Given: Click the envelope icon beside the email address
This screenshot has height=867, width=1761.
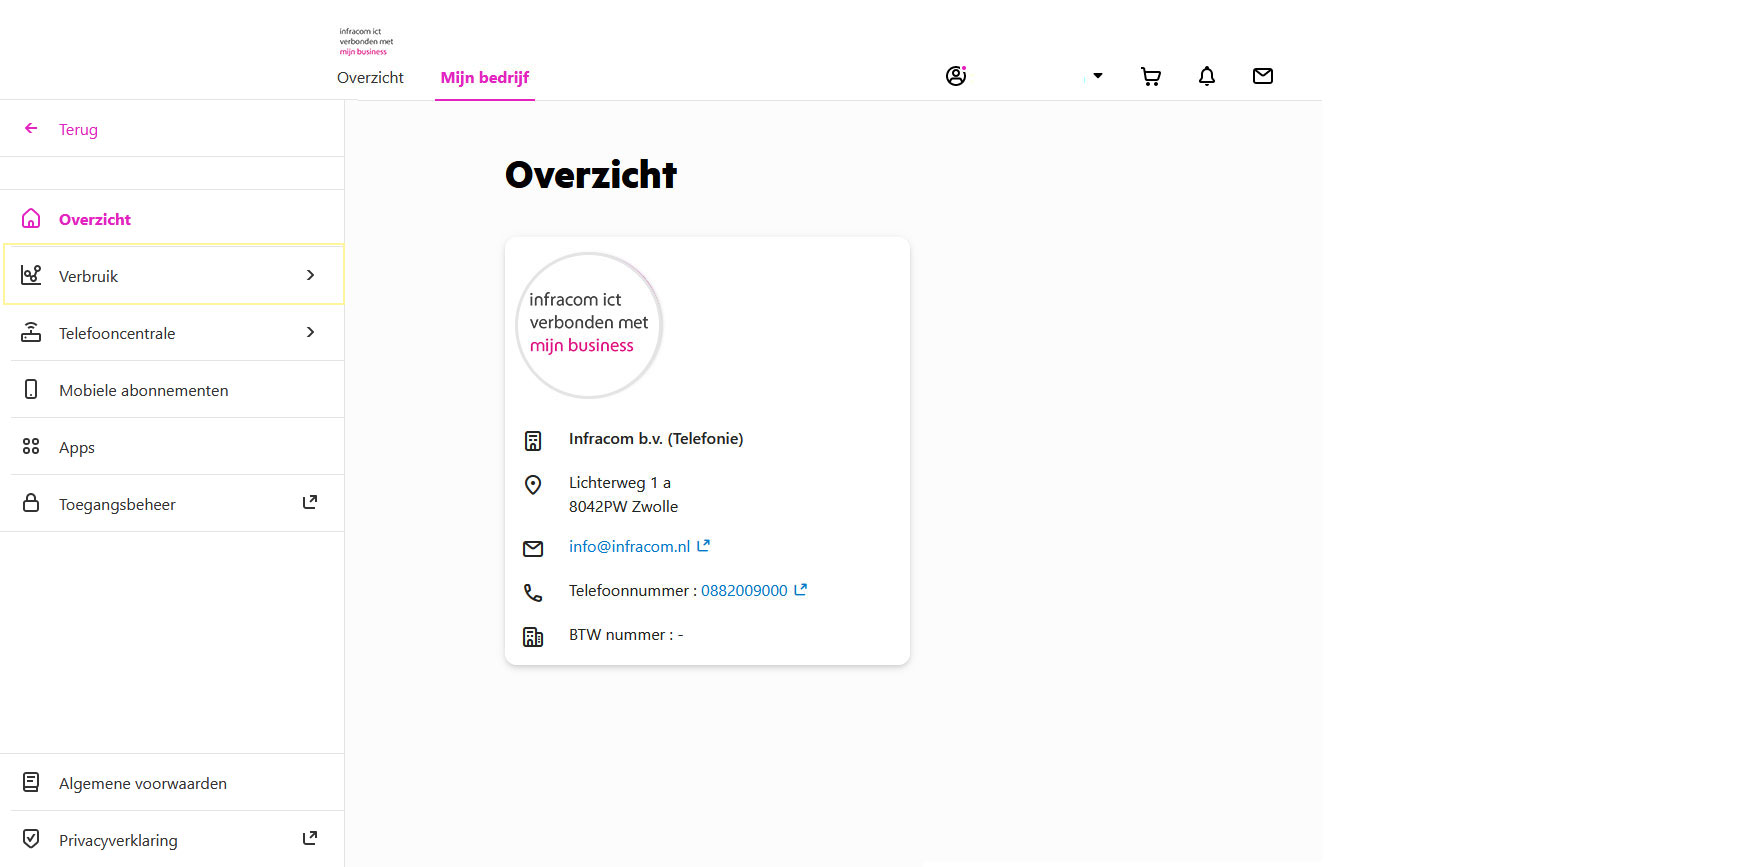Looking at the screenshot, I should (x=533, y=548).
